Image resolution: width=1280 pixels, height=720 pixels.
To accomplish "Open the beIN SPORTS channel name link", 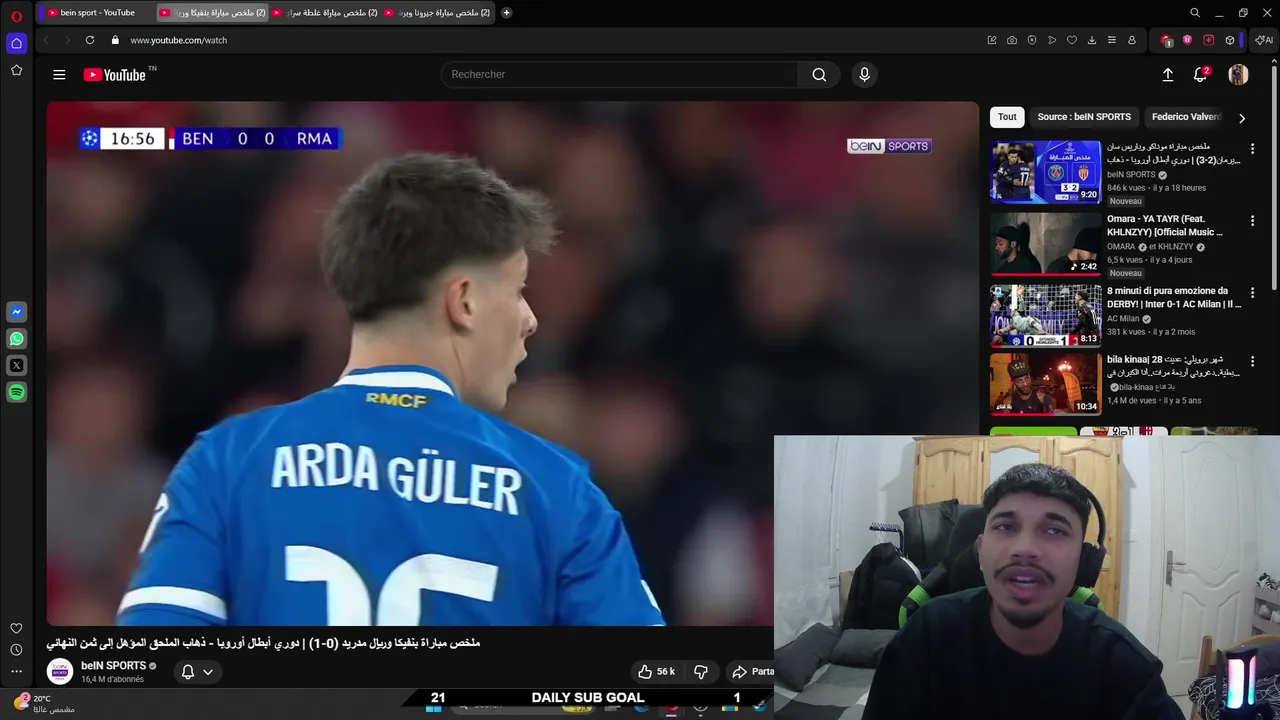I will tap(113, 666).
